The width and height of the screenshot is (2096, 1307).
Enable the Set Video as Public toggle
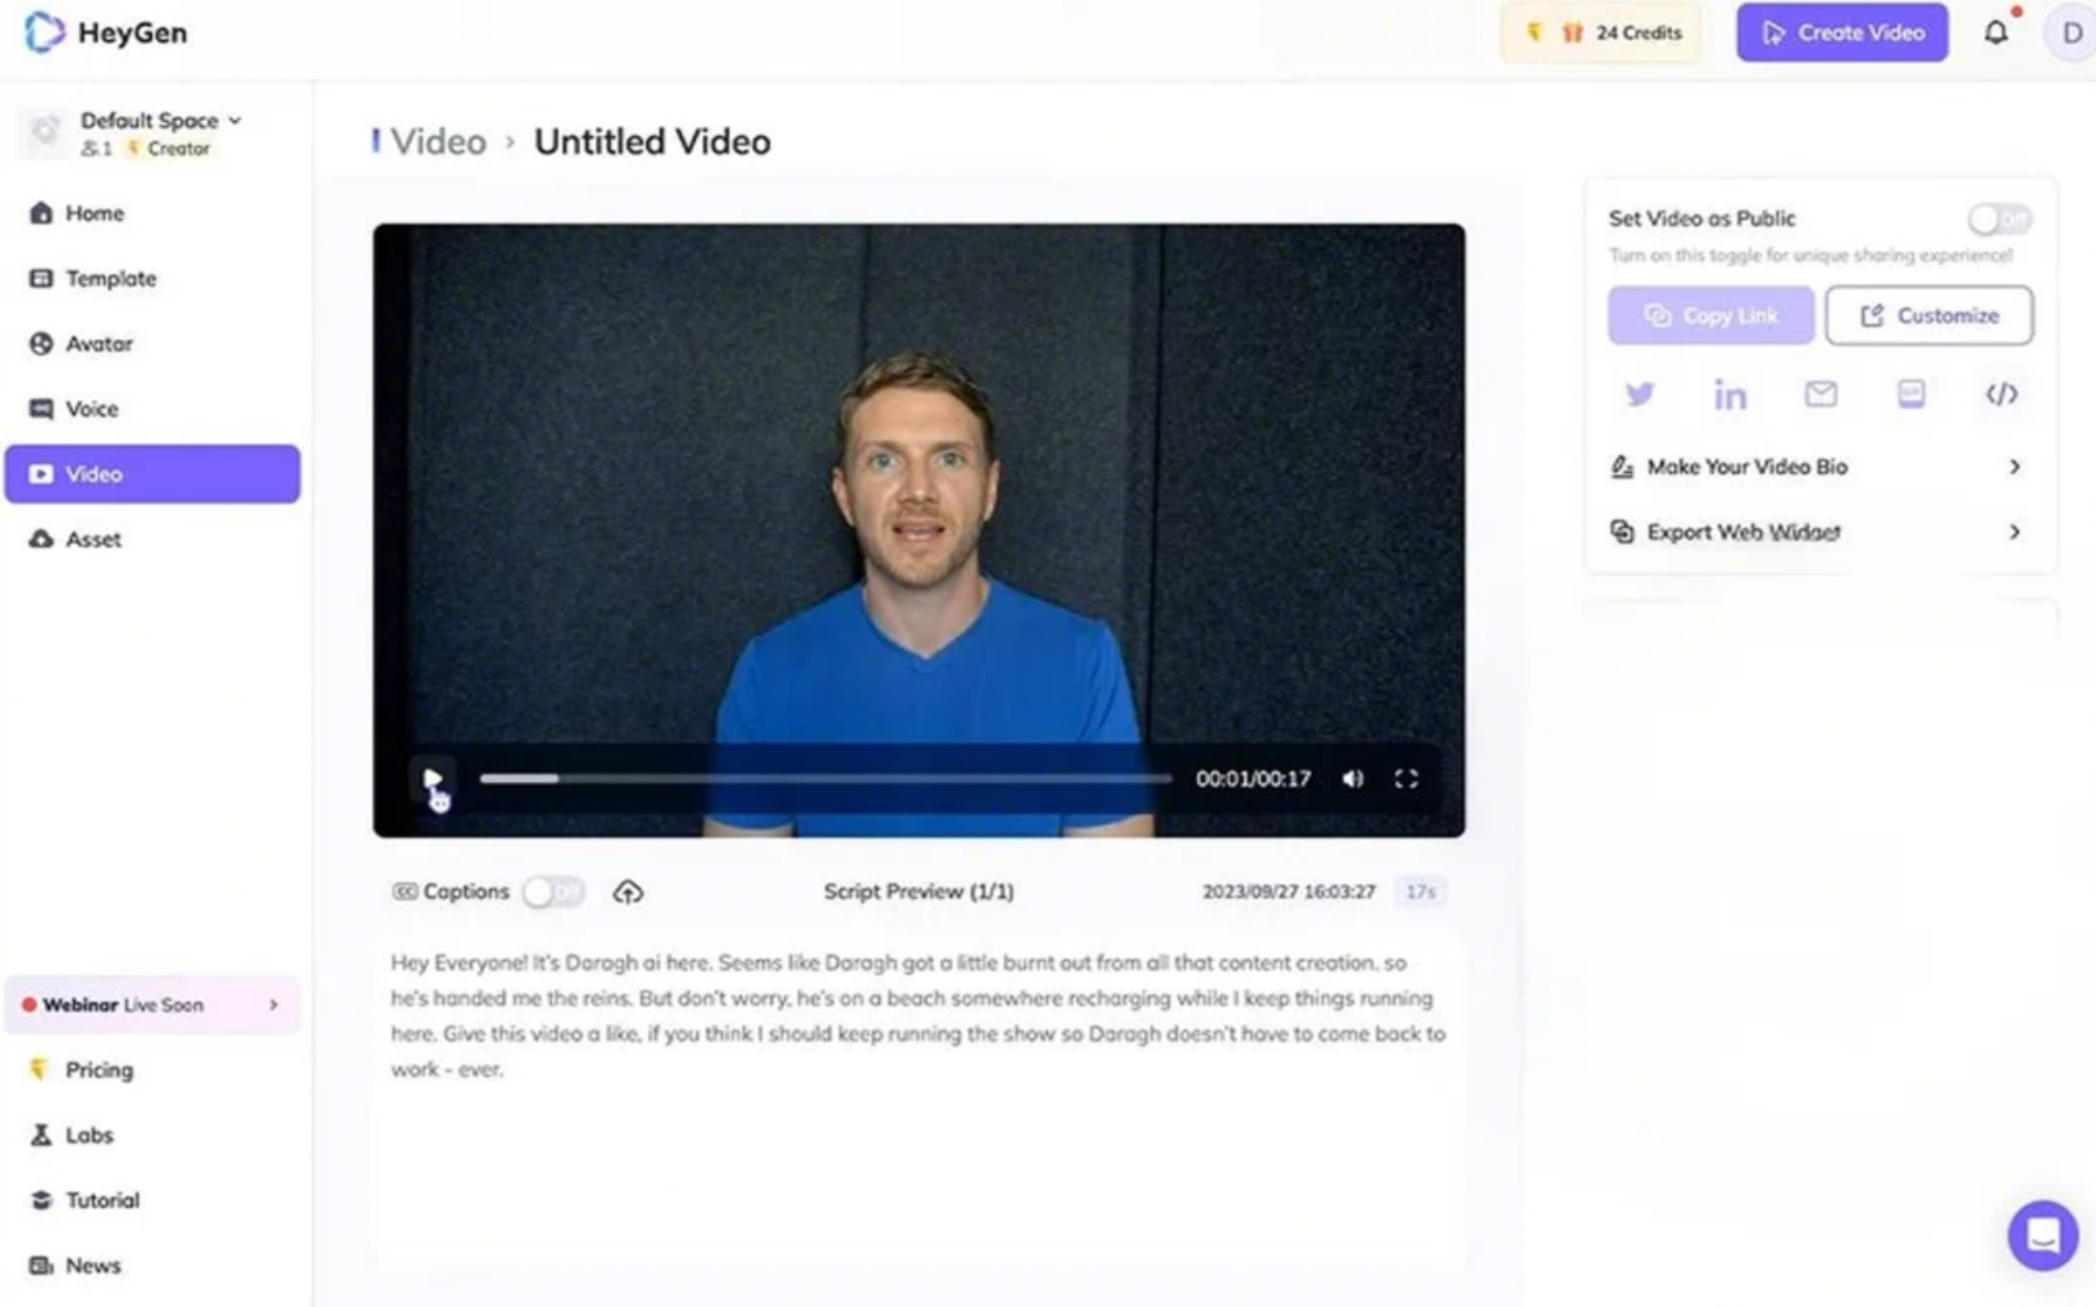click(x=1999, y=218)
